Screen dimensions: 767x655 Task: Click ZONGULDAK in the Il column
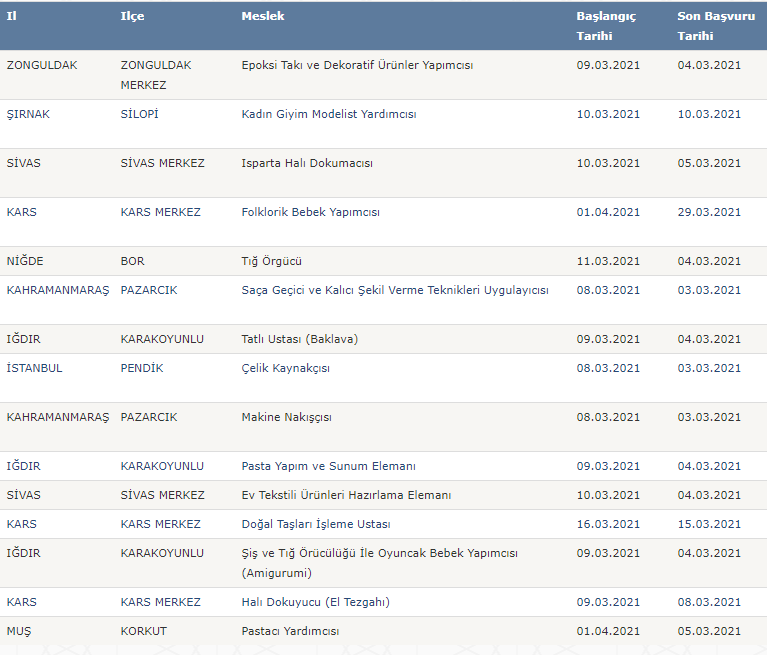pyautogui.click(x=42, y=65)
